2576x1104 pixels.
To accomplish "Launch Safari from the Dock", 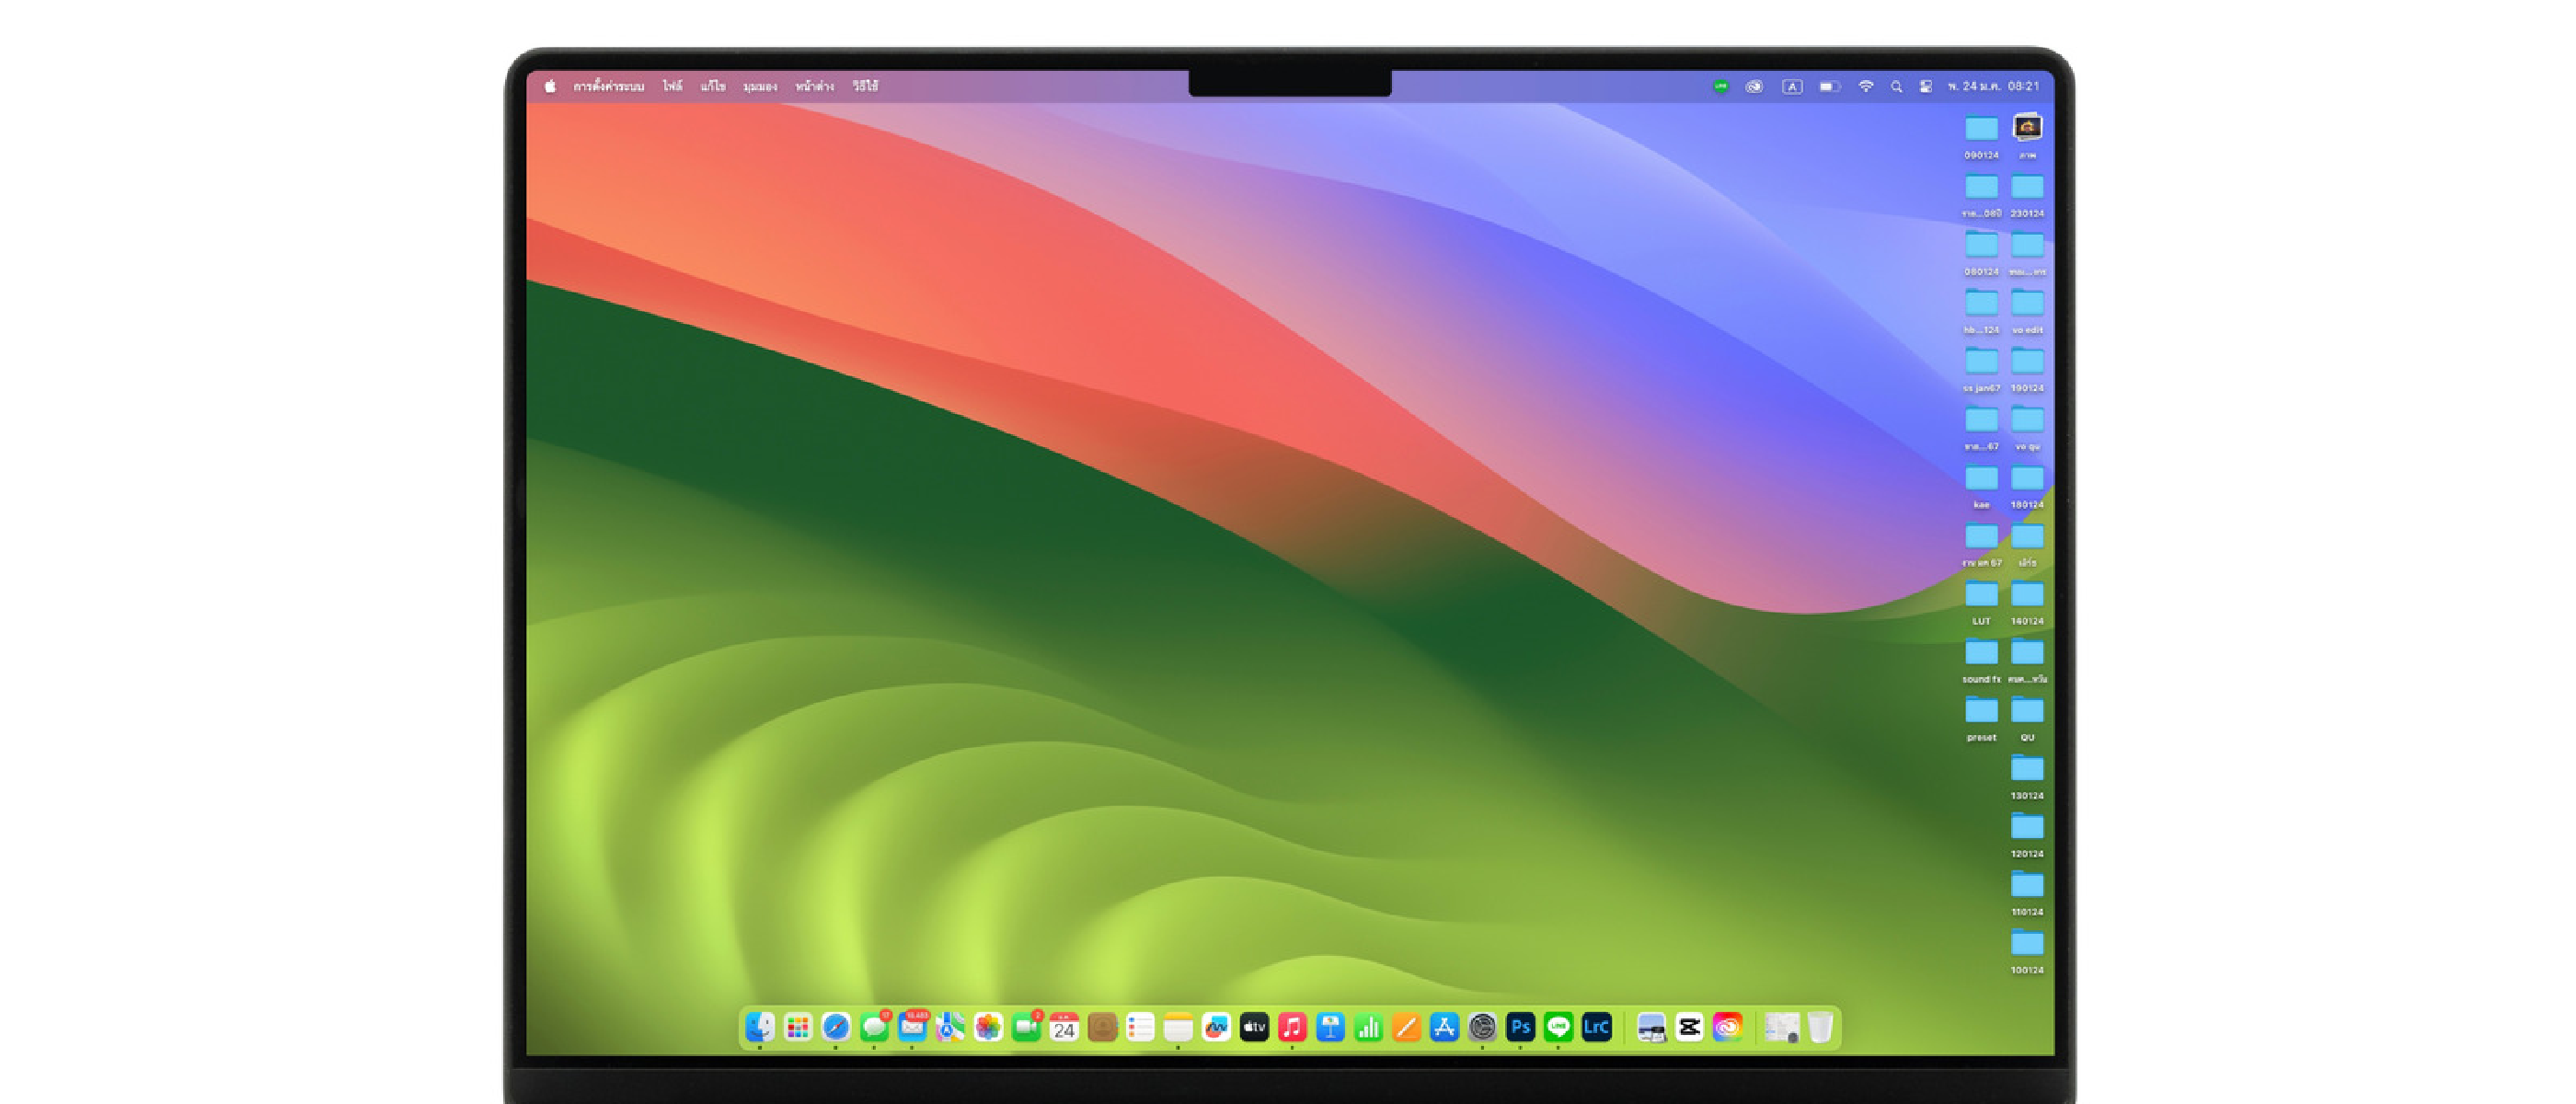I will [836, 1027].
